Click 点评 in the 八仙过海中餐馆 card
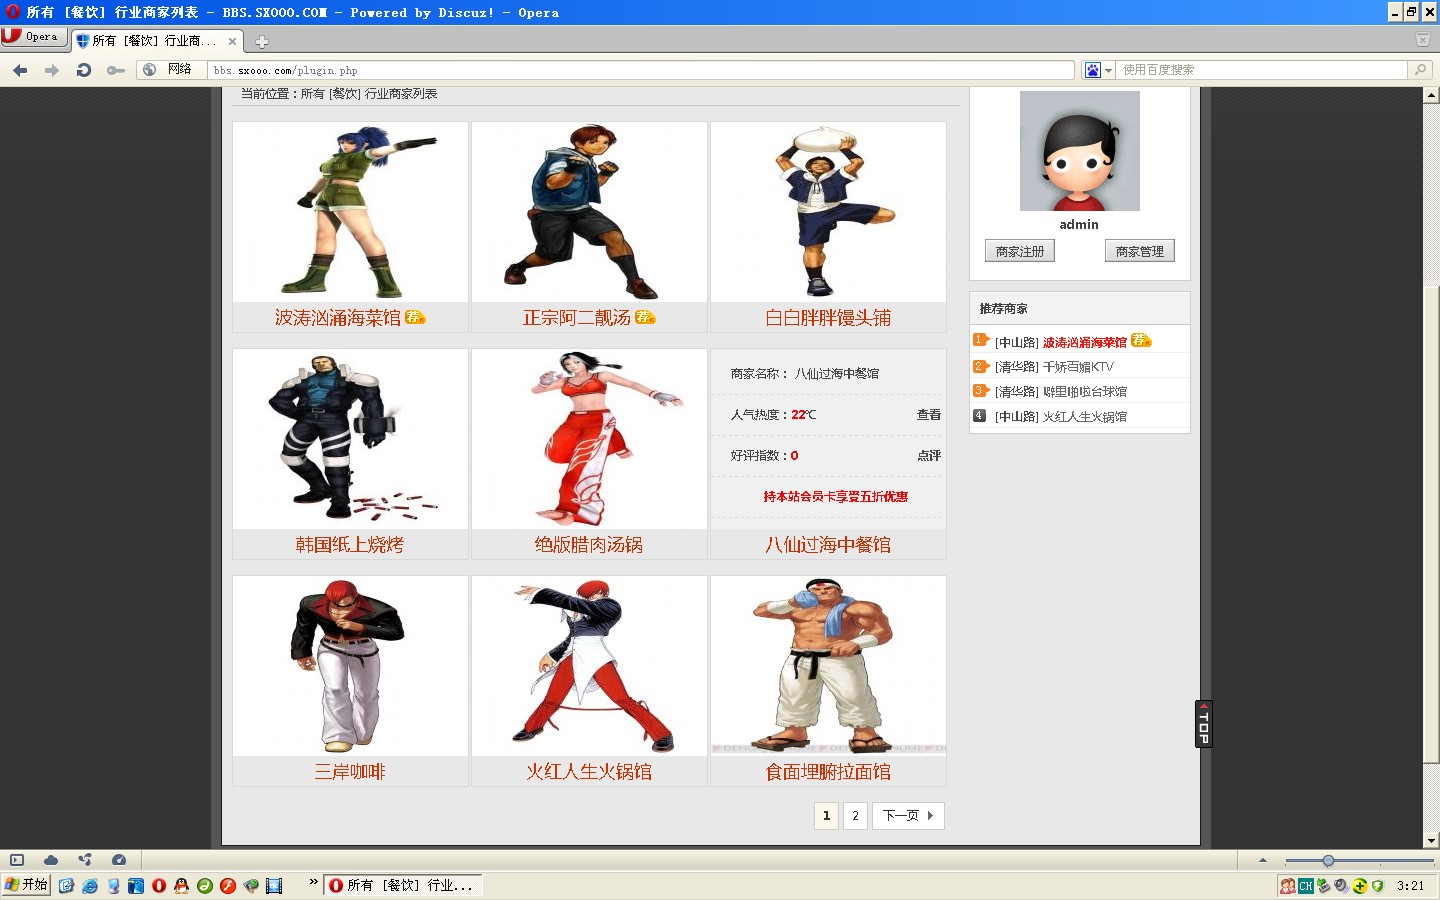This screenshot has height=900, width=1440. click(929, 456)
